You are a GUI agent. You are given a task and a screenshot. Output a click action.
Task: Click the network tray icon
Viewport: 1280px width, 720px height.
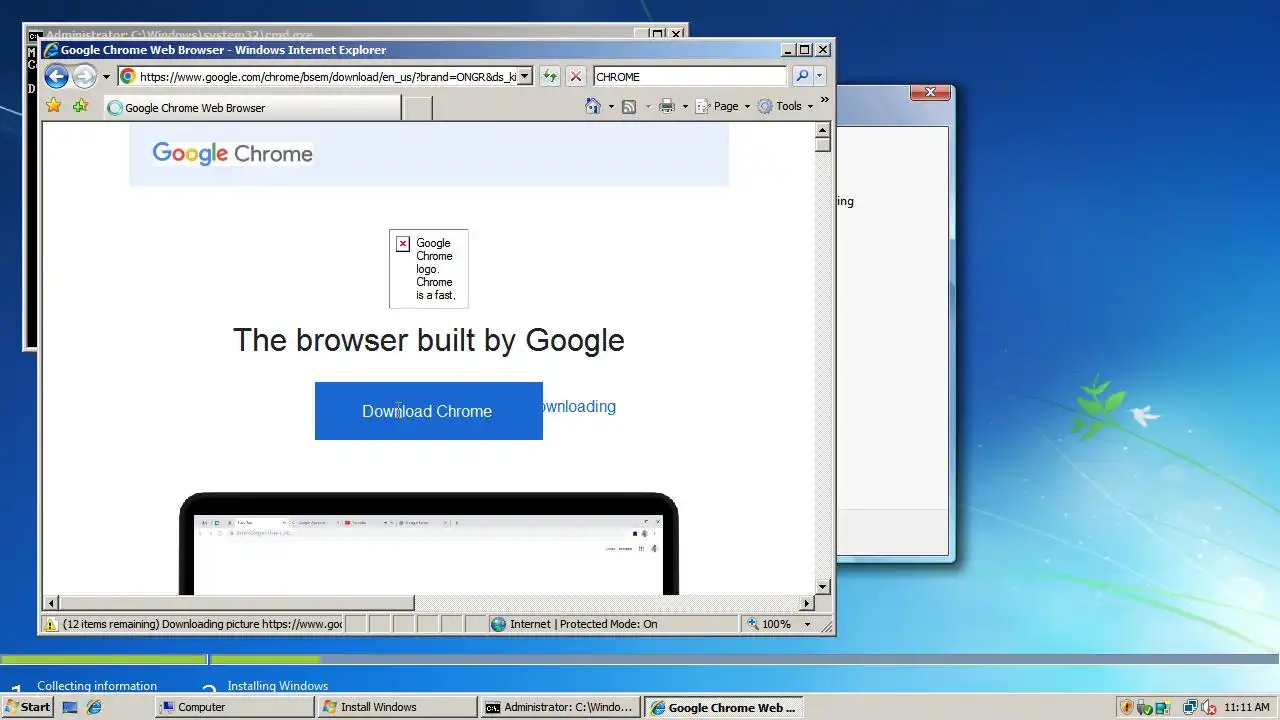1190,707
